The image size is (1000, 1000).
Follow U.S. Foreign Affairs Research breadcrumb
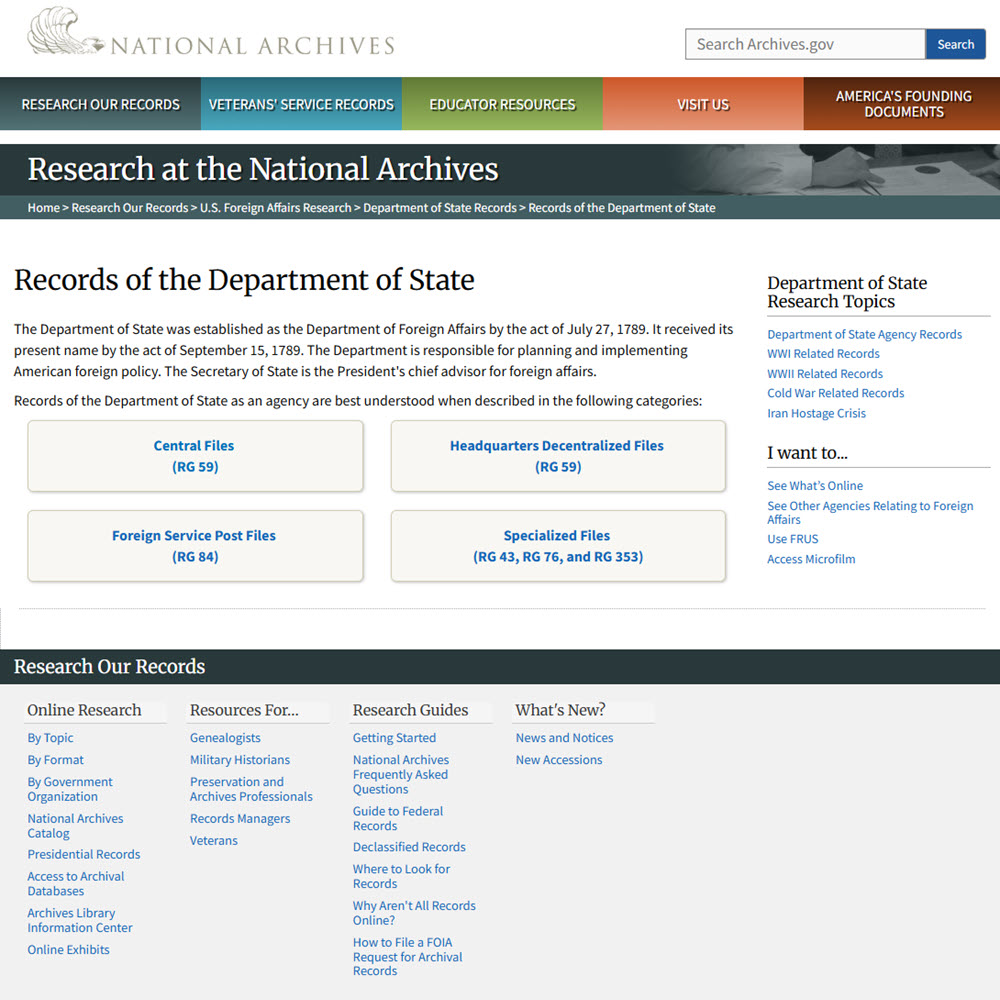pyautogui.click(x=276, y=208)
